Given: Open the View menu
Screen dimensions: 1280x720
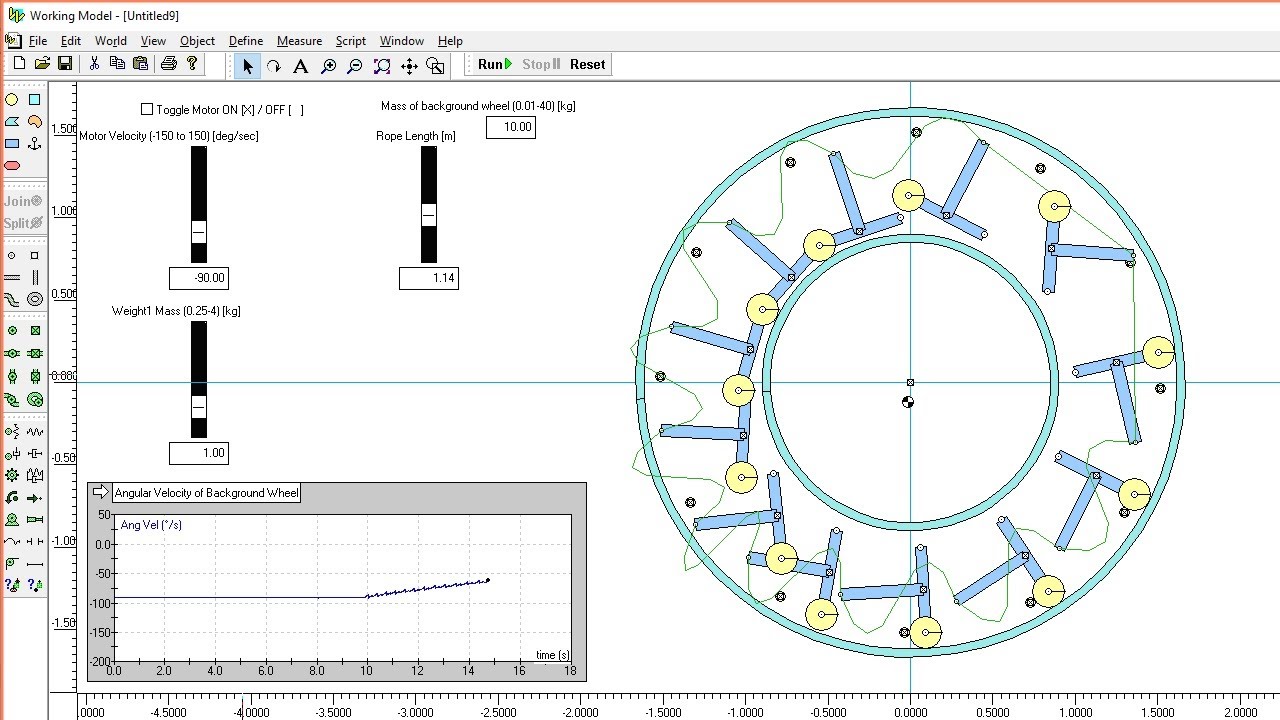Looking at the screenshot, I should (x=153, y=41).
